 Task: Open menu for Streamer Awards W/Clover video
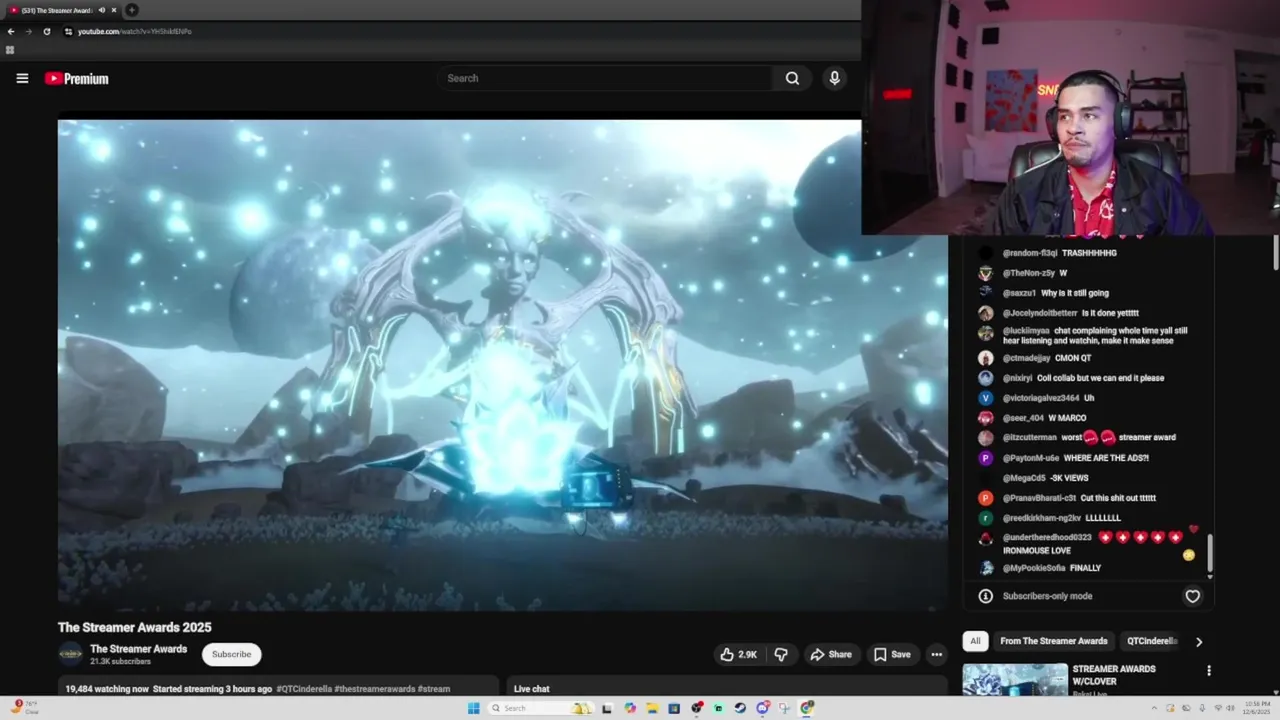[1208, 670]
